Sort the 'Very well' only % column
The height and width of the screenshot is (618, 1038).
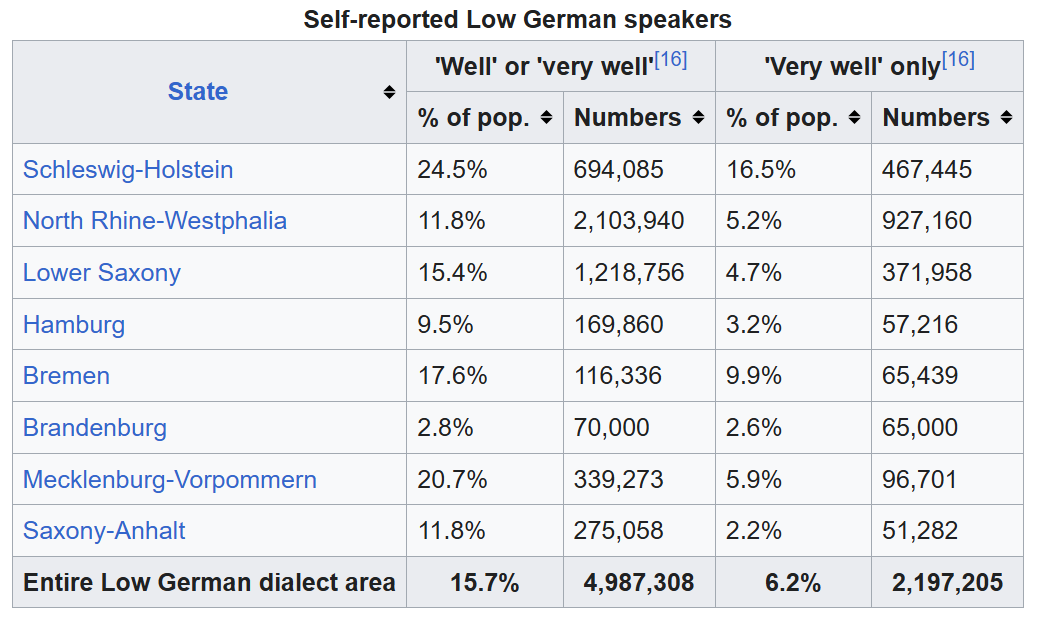click(854, 118)
